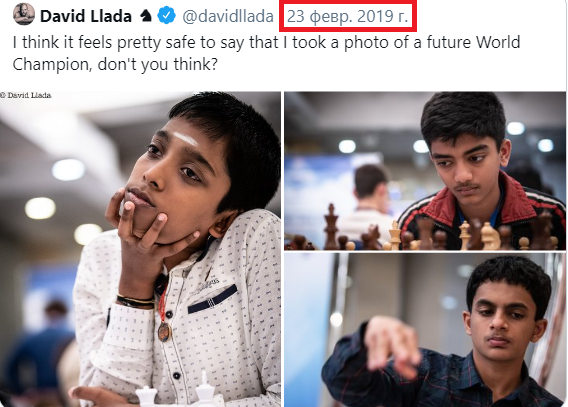Click the white forehead mark in left photo
Screen dimensions: 568x407
pyautogui.click(x=185, y=138)
